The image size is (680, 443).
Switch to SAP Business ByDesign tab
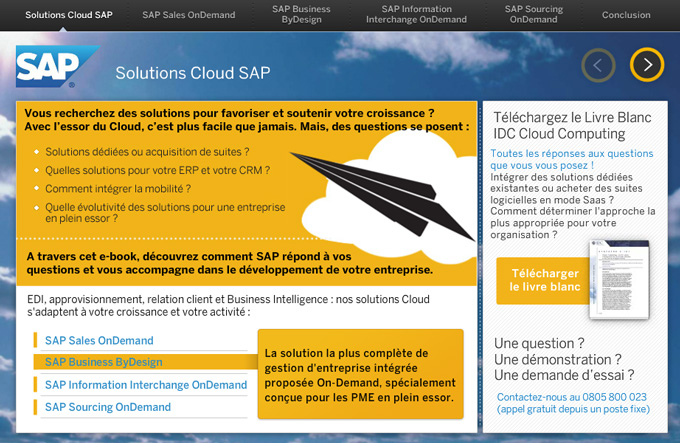tap(301, 14)
